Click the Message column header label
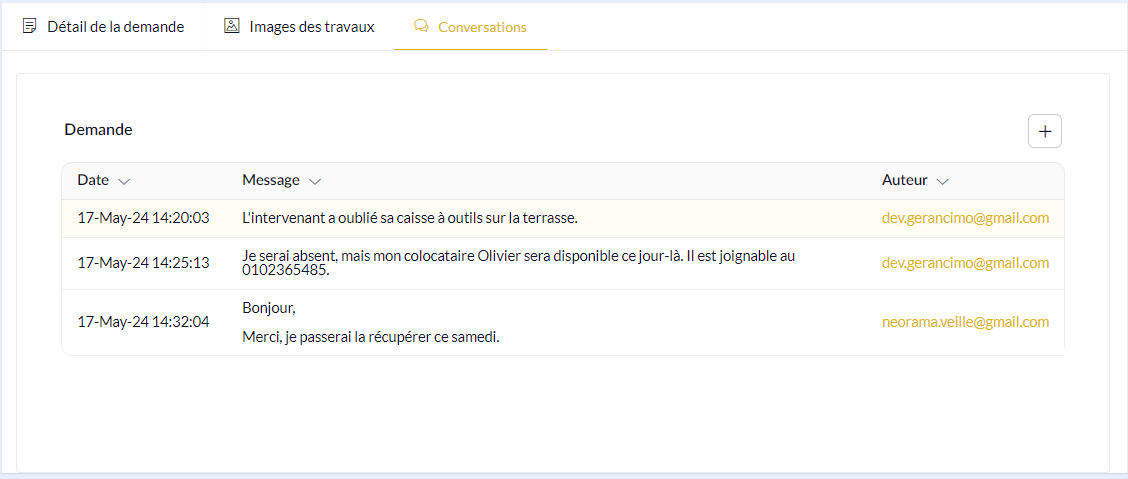Viewport: 1128px width, 479px height. tap(271, 180)
